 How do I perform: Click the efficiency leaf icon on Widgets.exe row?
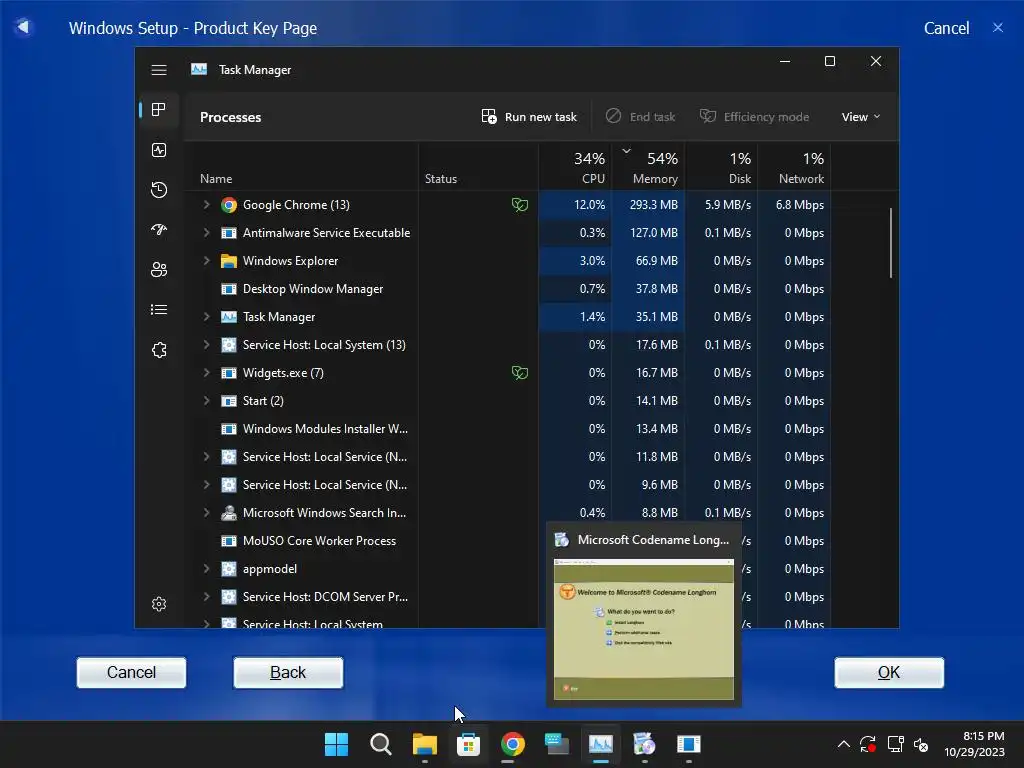point(520,373)
